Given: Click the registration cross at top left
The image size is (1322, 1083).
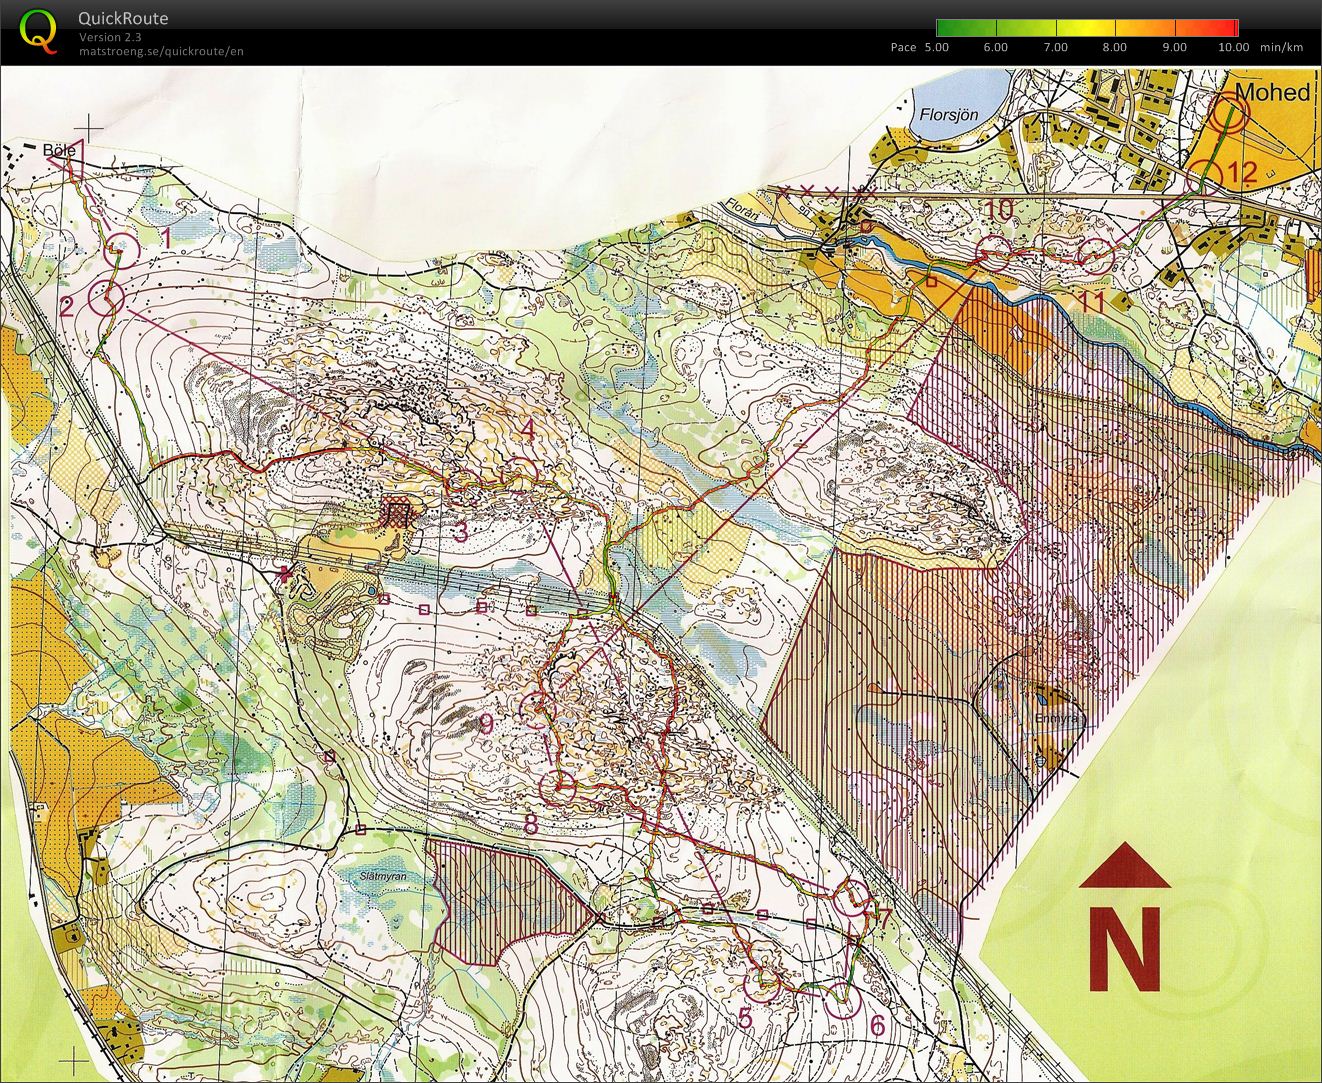Looking at the screenshot, I should tap(89, 127).
